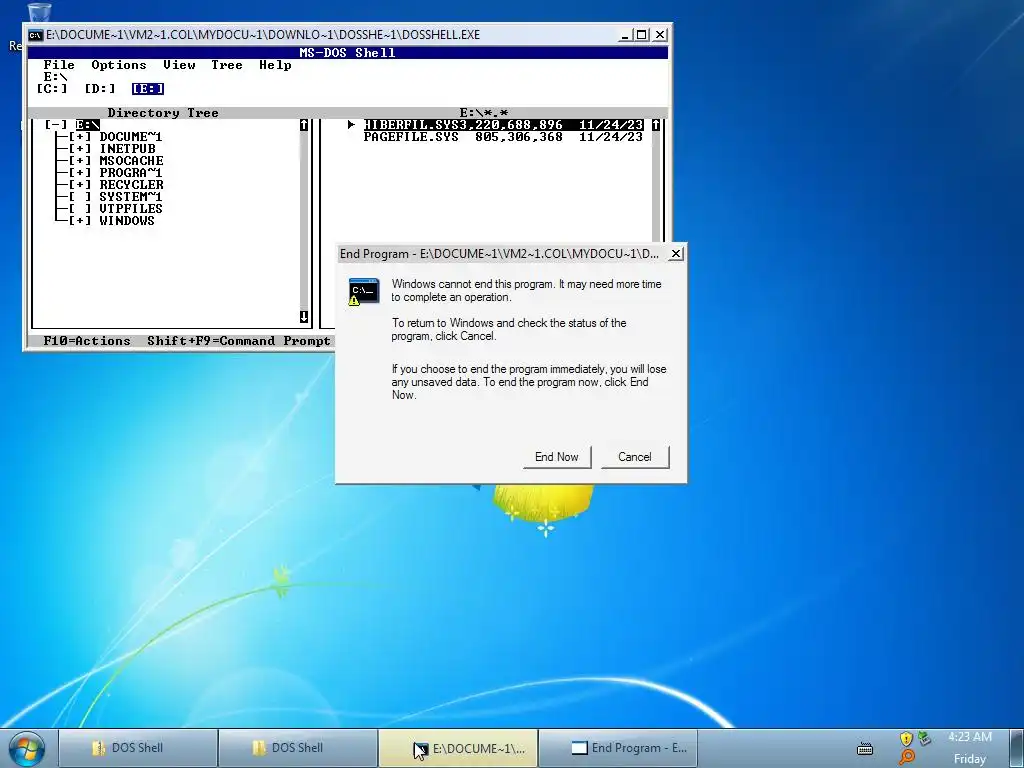Viewport: 1024px width, 768px height.
Task: Switch to E:\DOCUME~1 console taskbar button
Action: (458, 748)
